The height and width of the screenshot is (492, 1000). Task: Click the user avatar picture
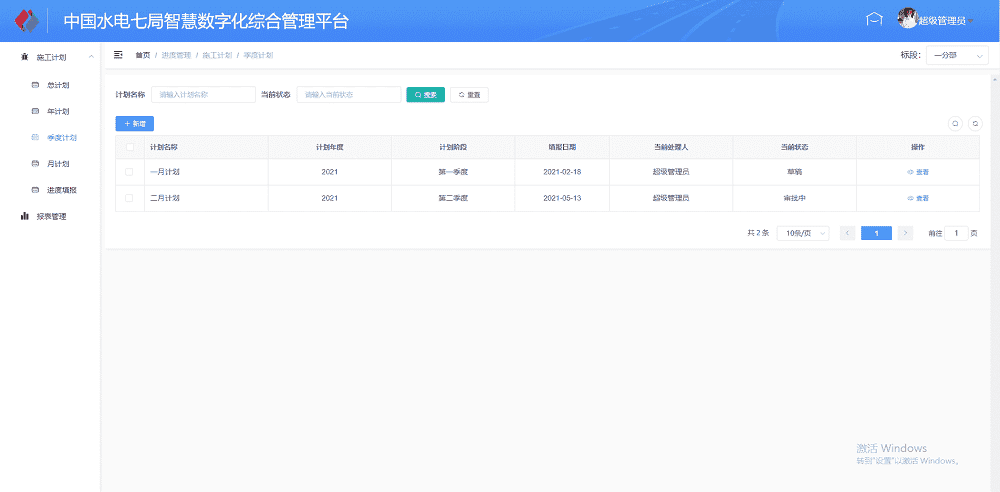907,19
